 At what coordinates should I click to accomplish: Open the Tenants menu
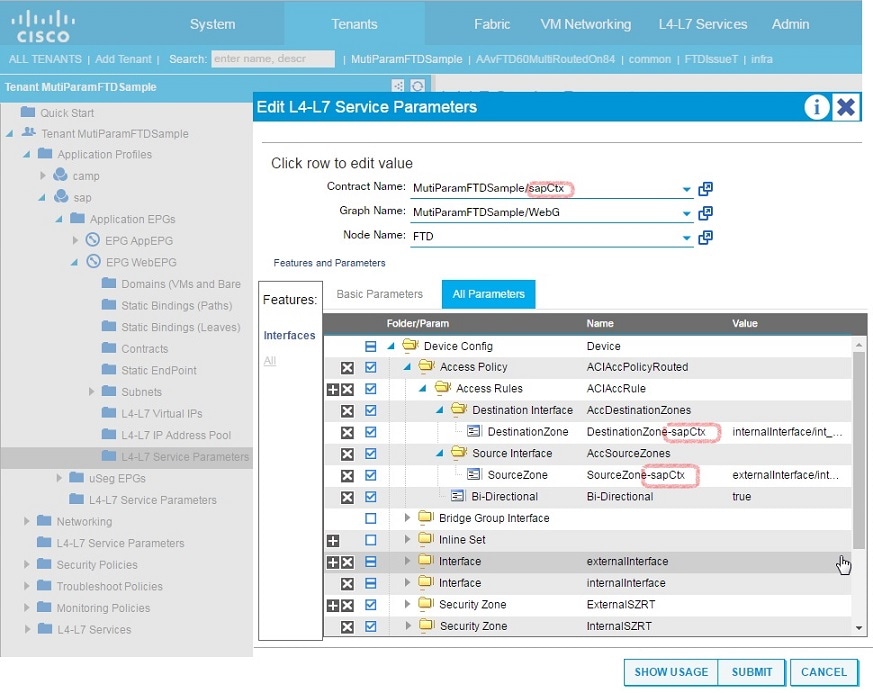click(354, 24)
